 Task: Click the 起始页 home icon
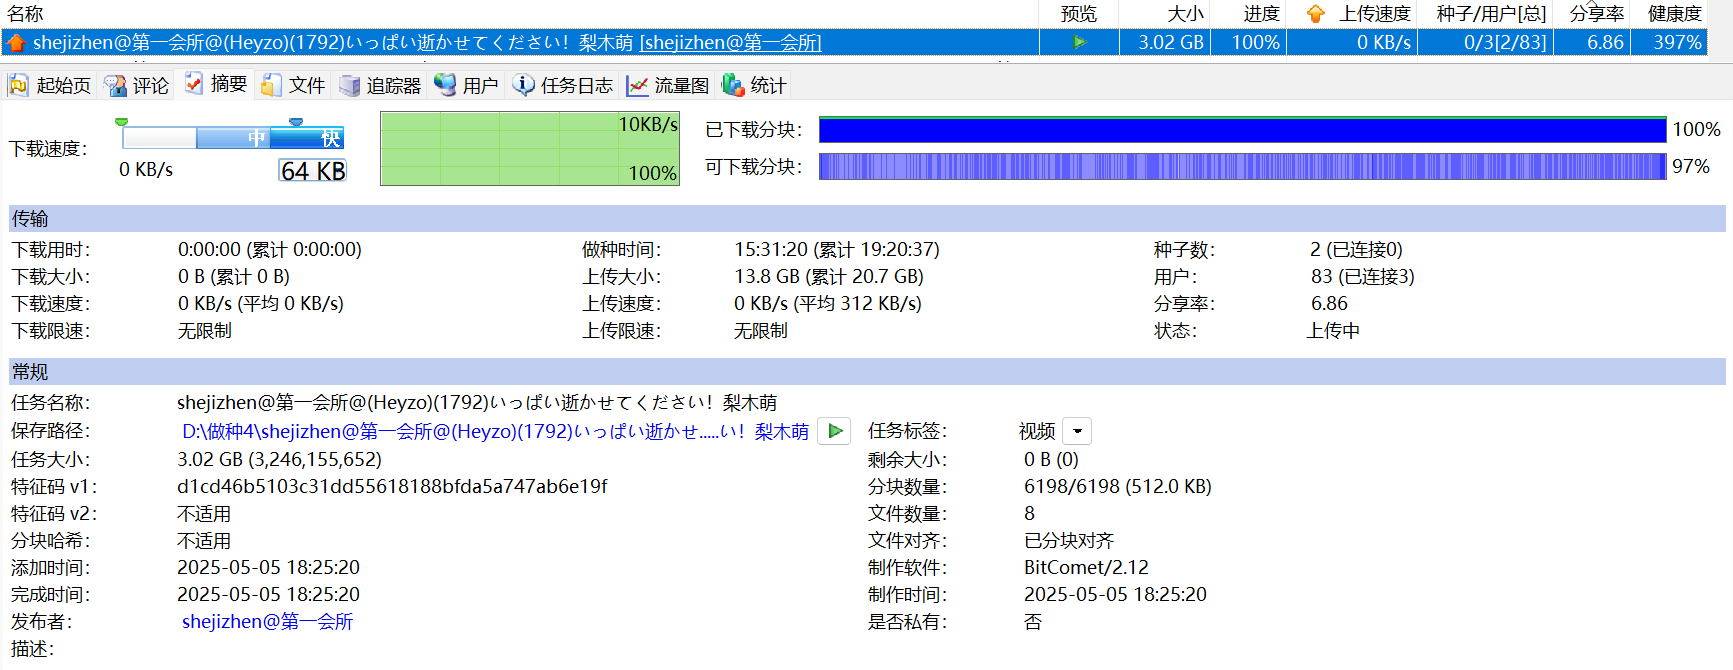pyautogui.click(x=19, y=85)
